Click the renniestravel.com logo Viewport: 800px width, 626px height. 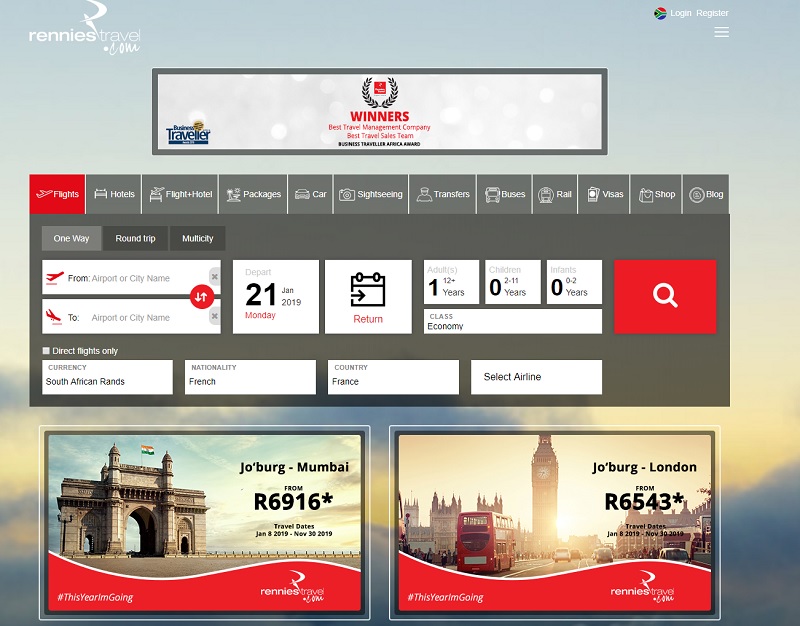pos(85,29)
